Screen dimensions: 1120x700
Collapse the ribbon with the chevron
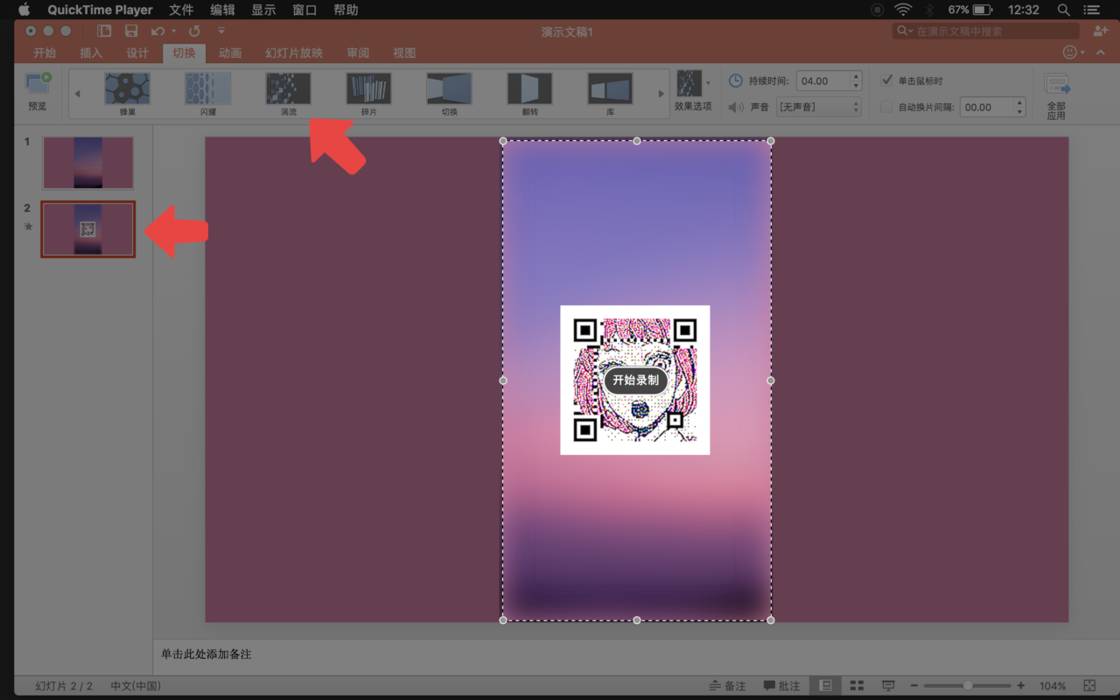tap(1101, 52)
